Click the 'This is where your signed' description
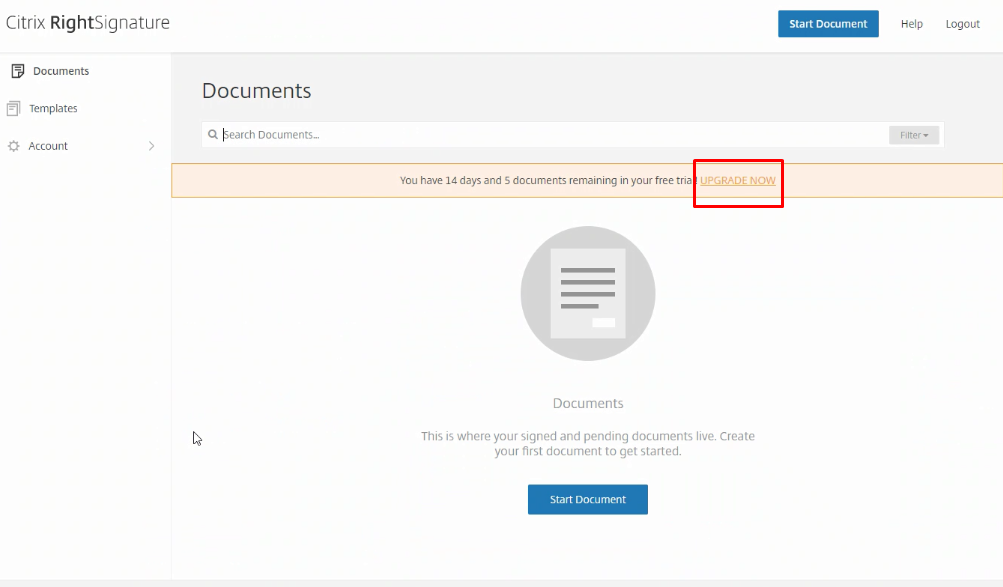Screen dimensions: 1003x587 [588, 443]
